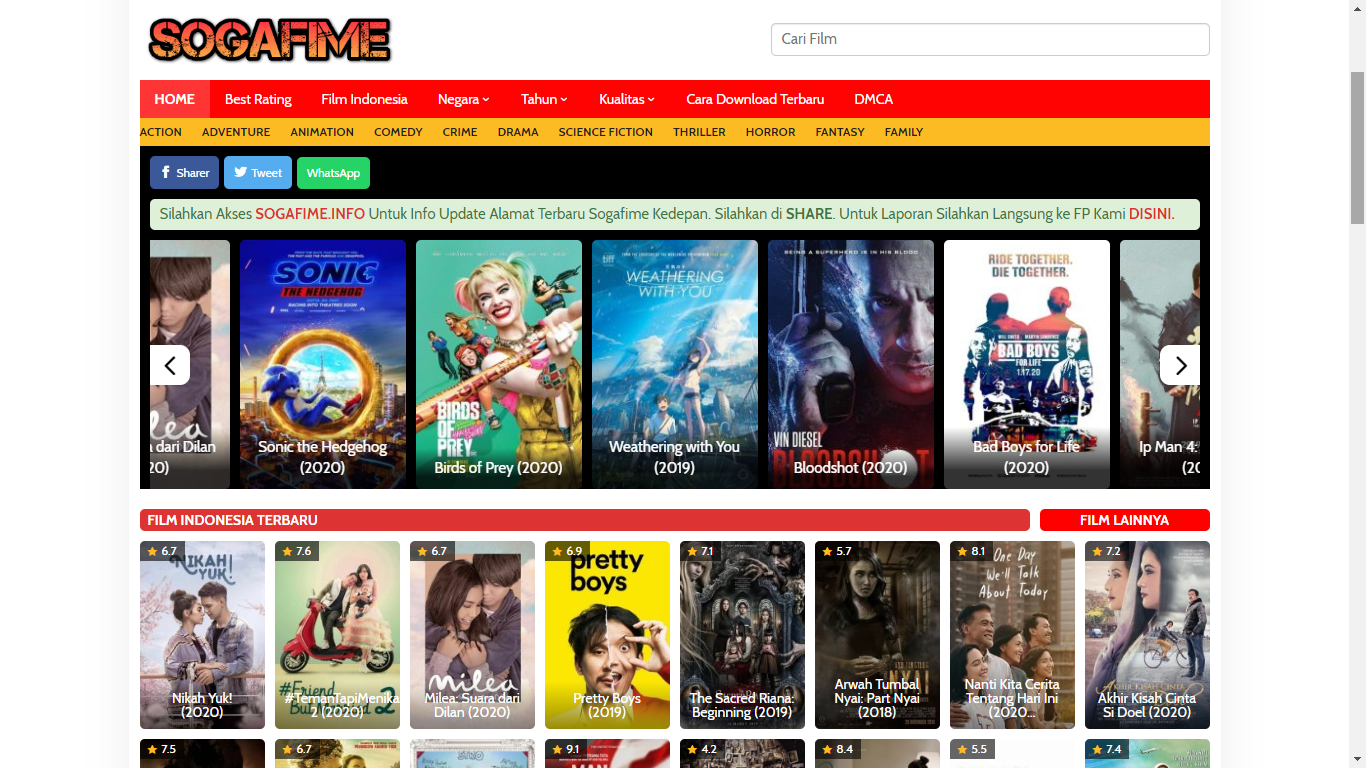Viewport: 1366px width, 768px height.
Task: Click the page's vertical scrollbar
Action: (1357, 148)
